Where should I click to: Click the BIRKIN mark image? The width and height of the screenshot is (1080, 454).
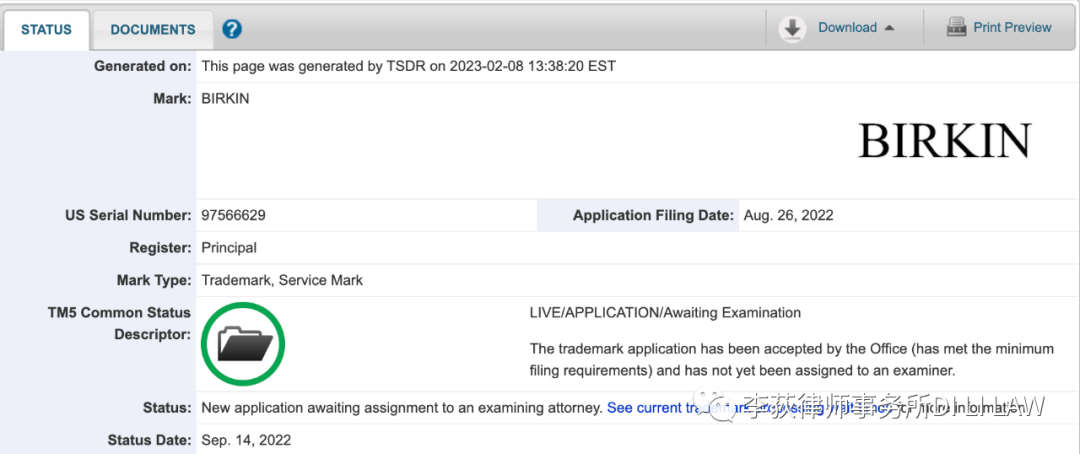944,141
